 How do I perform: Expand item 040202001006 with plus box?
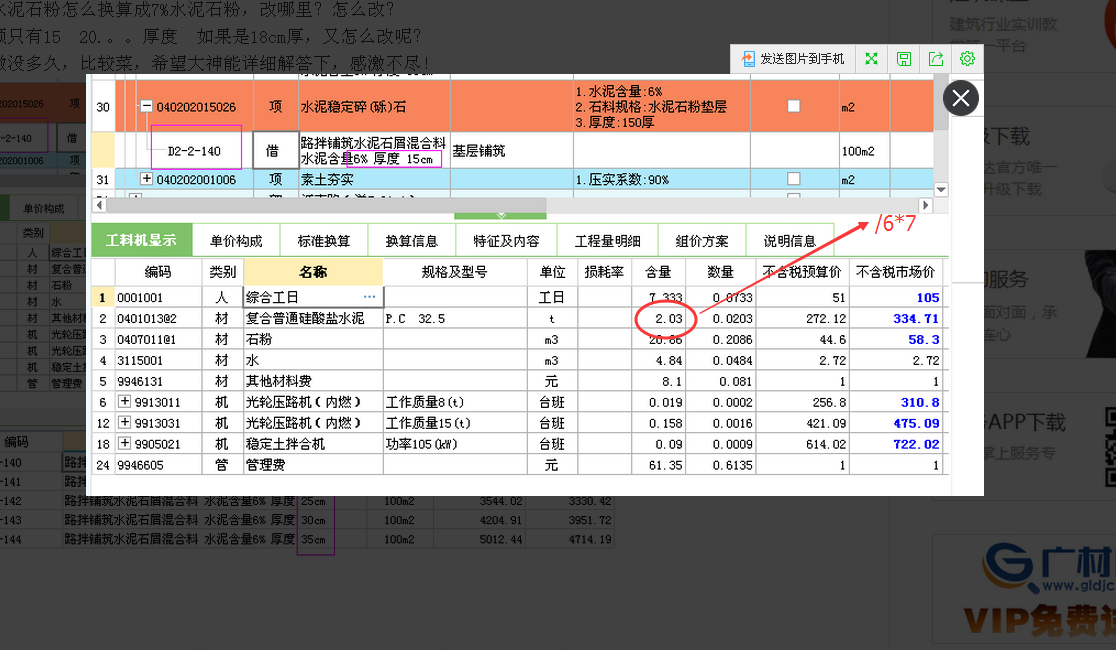click(x=146, y=179)
